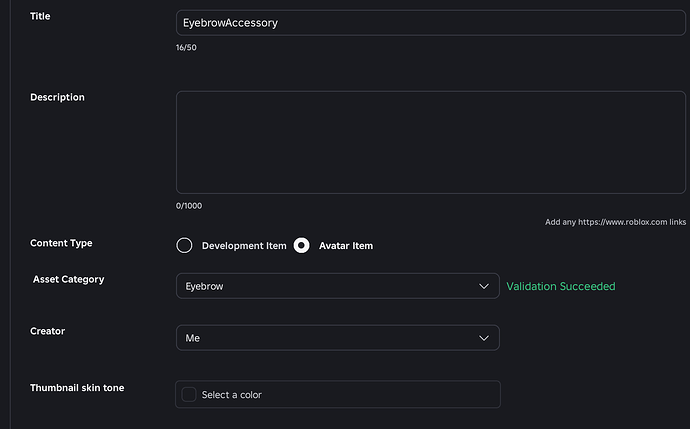Open the Select a color field
Viewport: 690px width, 429px height.
coord(338,394)
